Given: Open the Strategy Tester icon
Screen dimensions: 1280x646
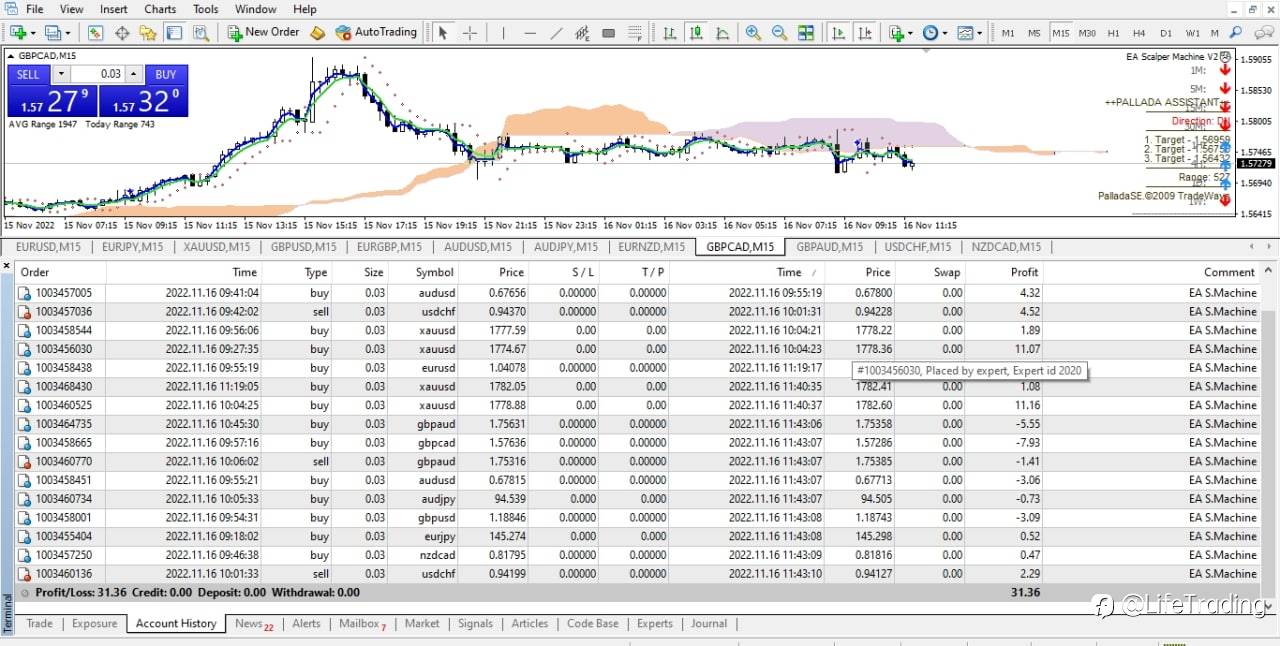Looking at the screenshot, I should (201, 33).
